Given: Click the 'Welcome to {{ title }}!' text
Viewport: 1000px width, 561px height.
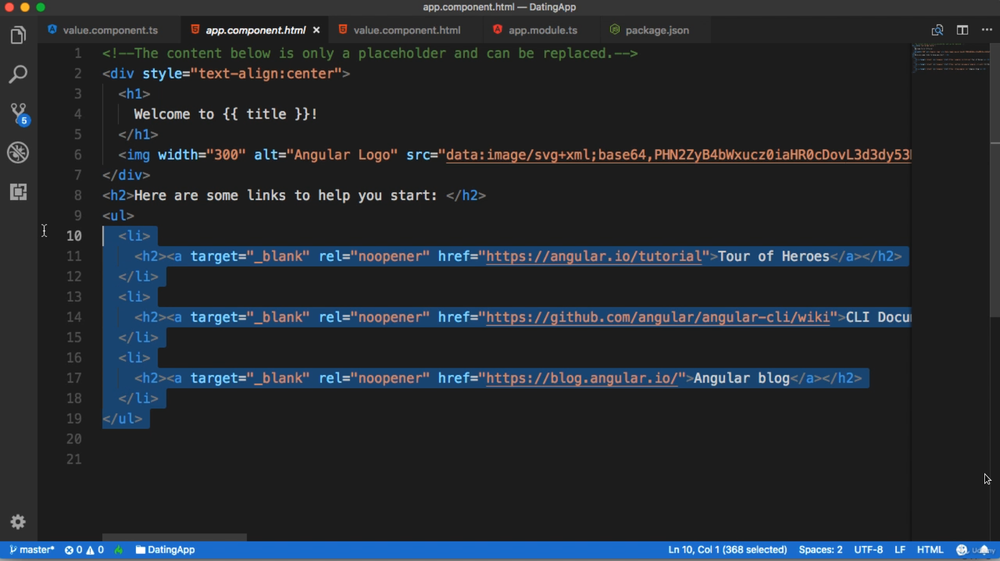Looking at the screenshot, I should tap(225, 114).
